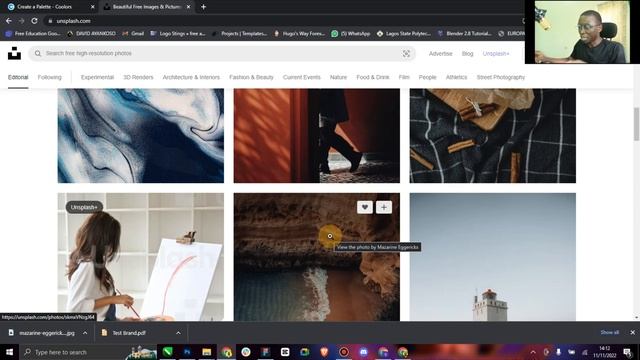This screenshot has height=360, width=640.
Task: Add cave photo to collection with plus
Action: pyautogui.click(x=384, y=207)
